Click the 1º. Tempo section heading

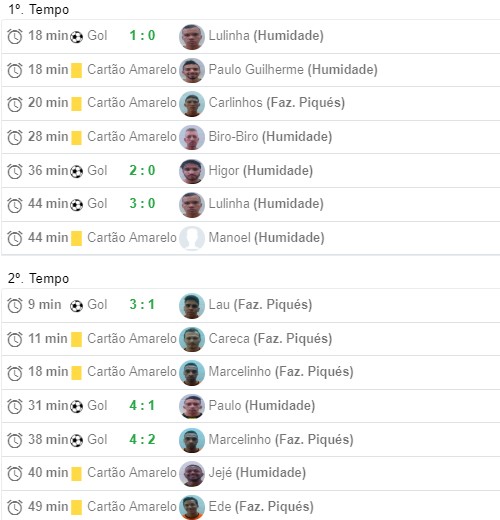point(39,9)
